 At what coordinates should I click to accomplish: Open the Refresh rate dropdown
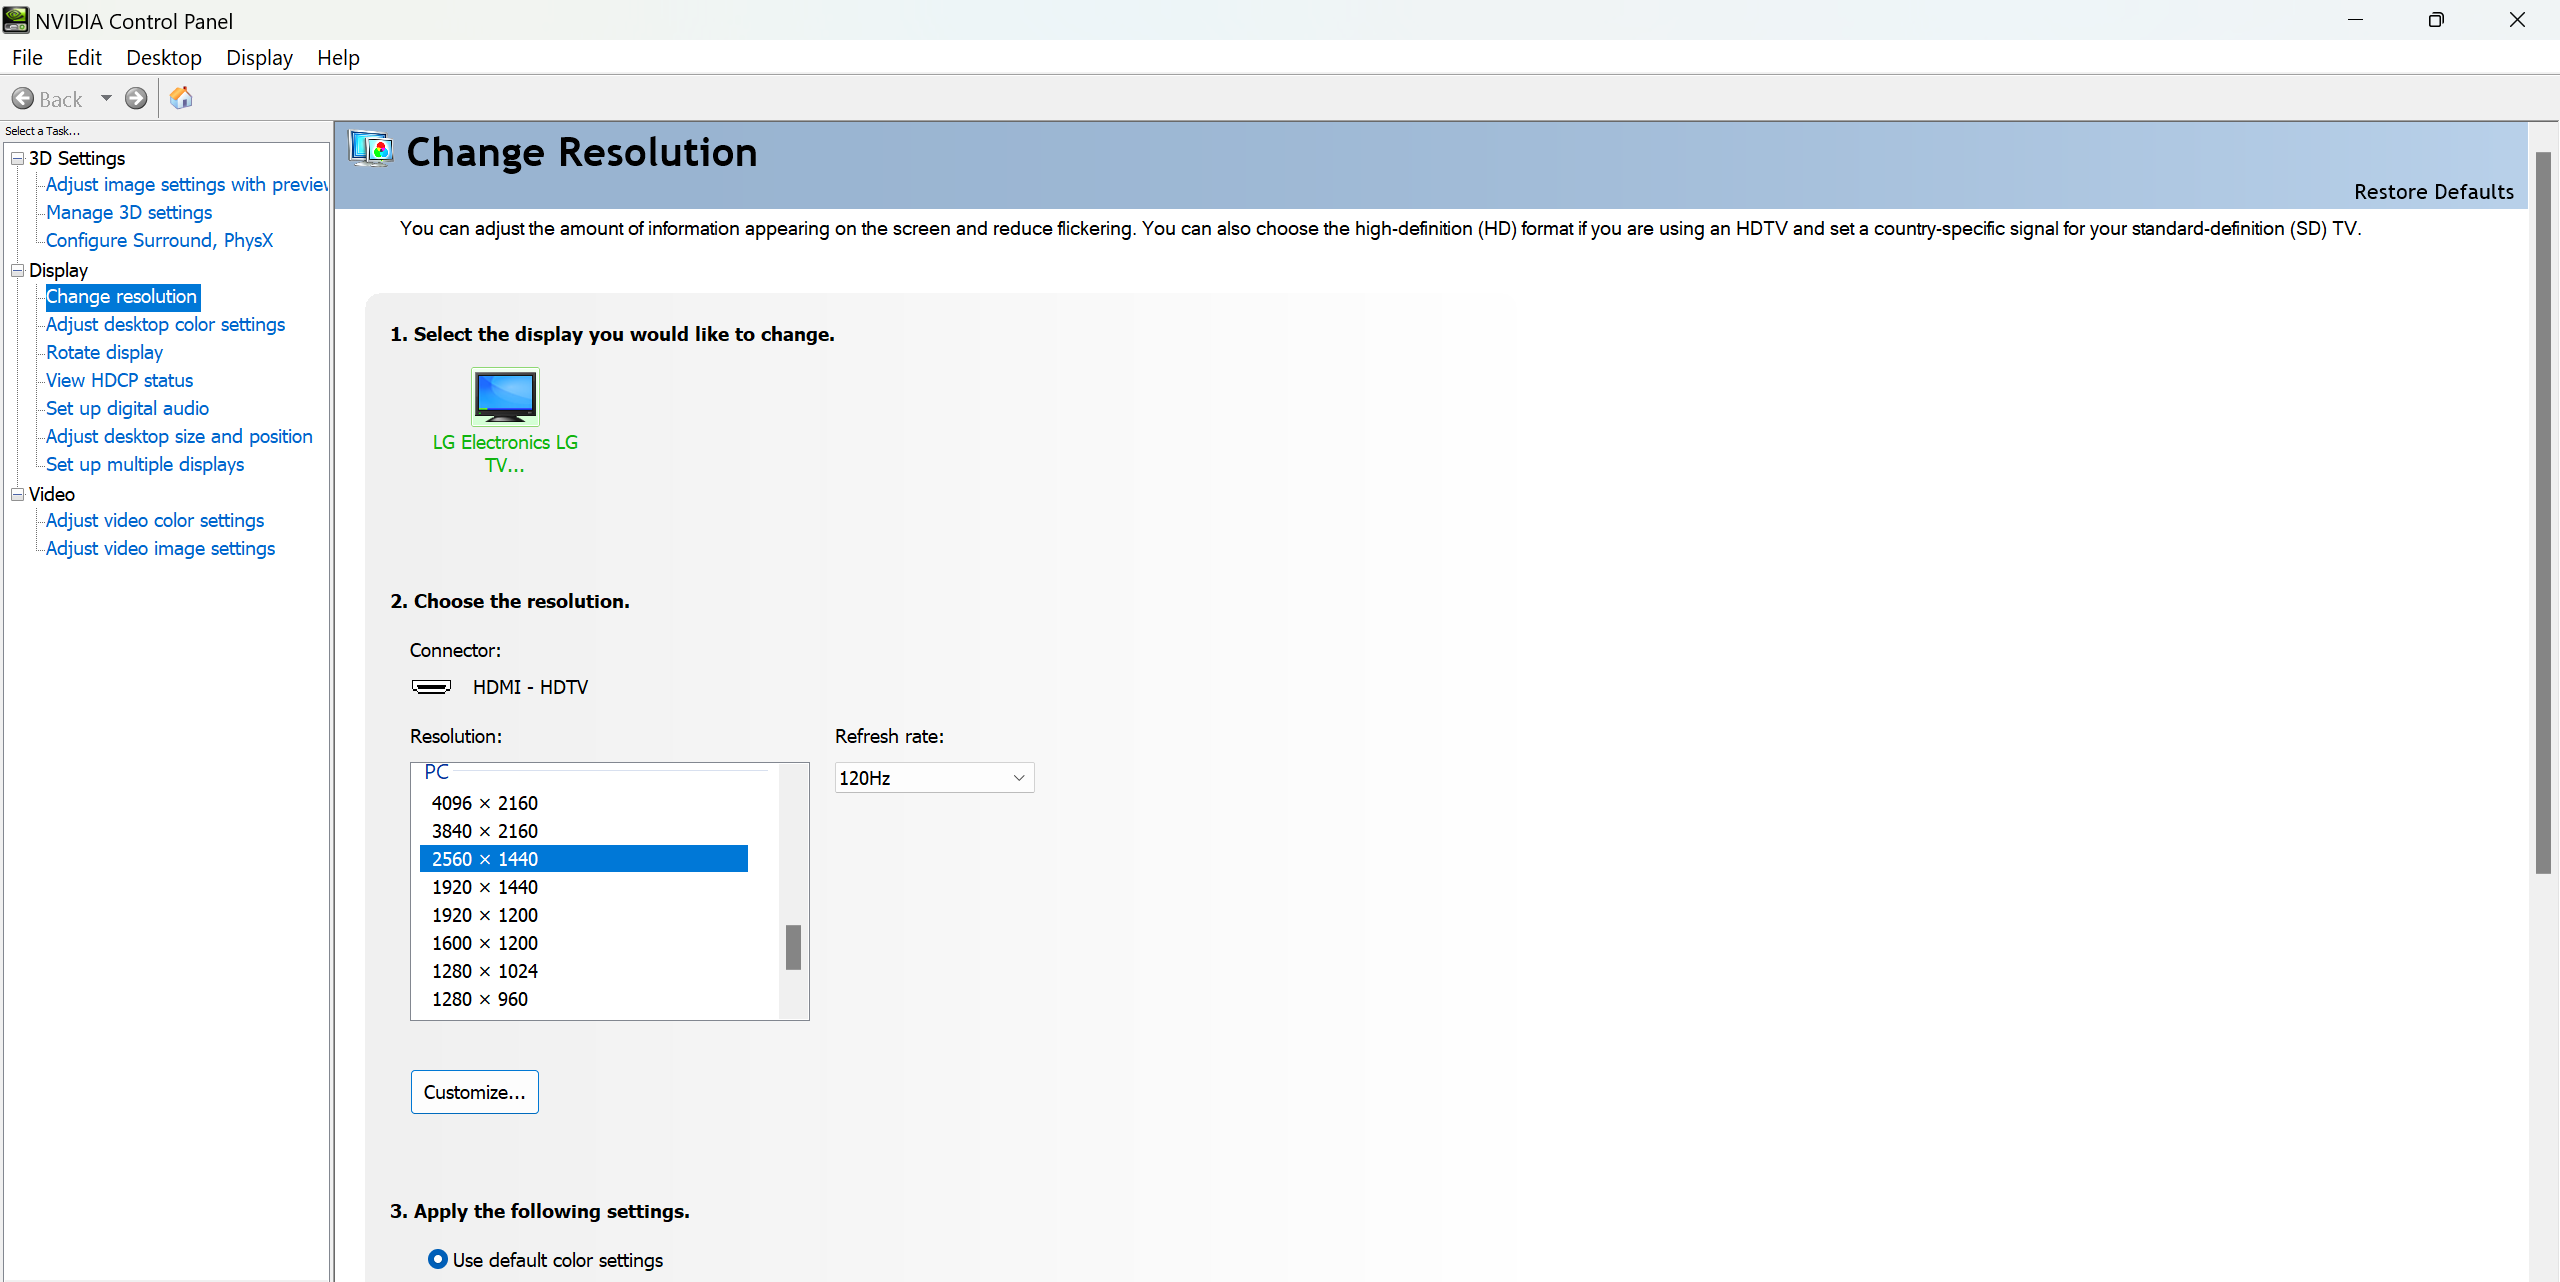click(934, 778)
